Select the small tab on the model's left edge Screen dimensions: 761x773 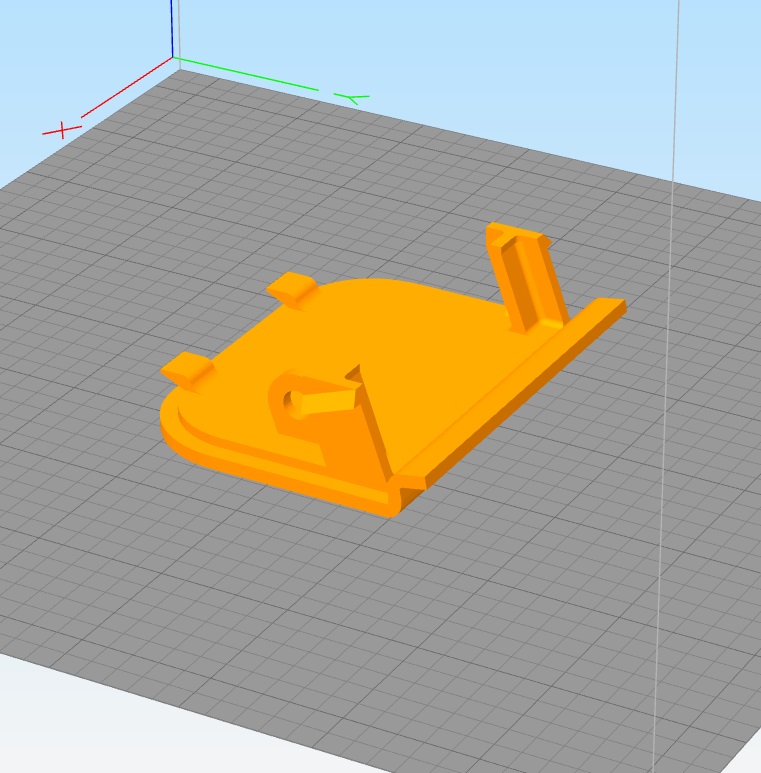pos(187,369)
